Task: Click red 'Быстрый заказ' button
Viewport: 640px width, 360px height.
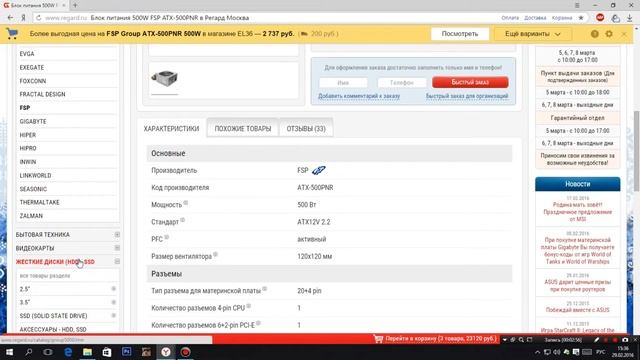Action: pos(470,82)
